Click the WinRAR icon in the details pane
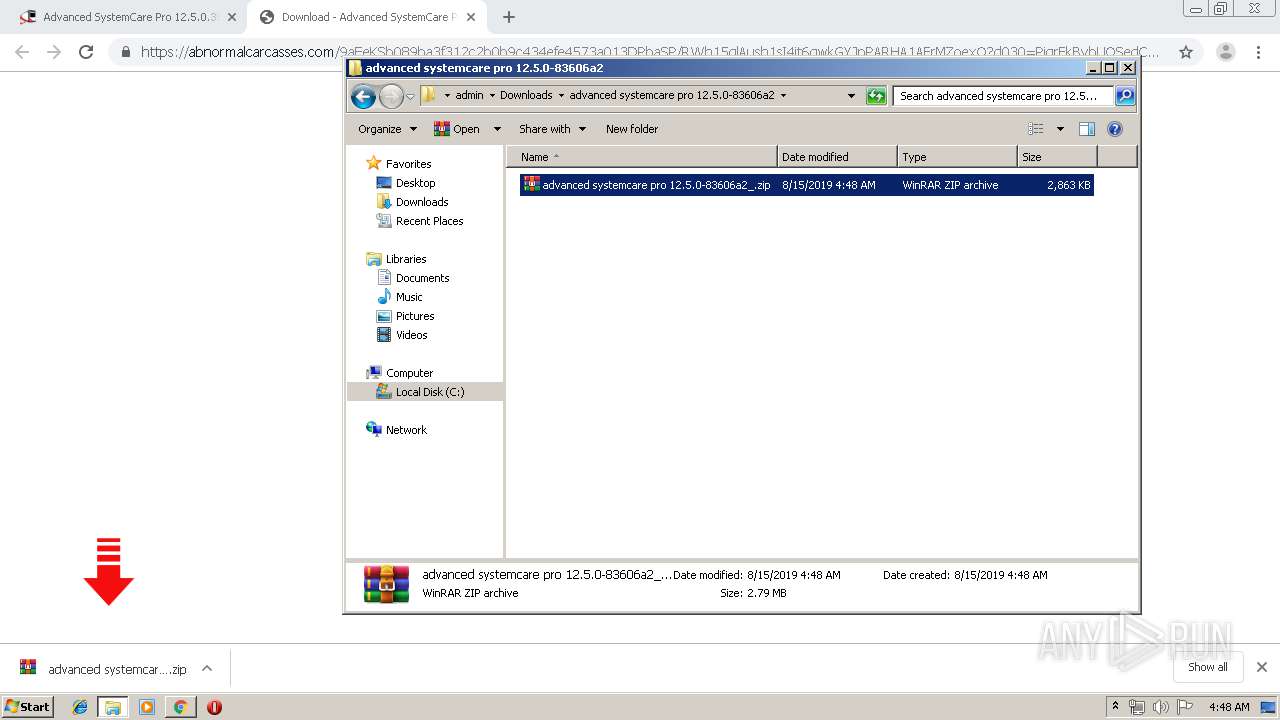Screen dimensions: 1280x720 (x=386, y=584)
